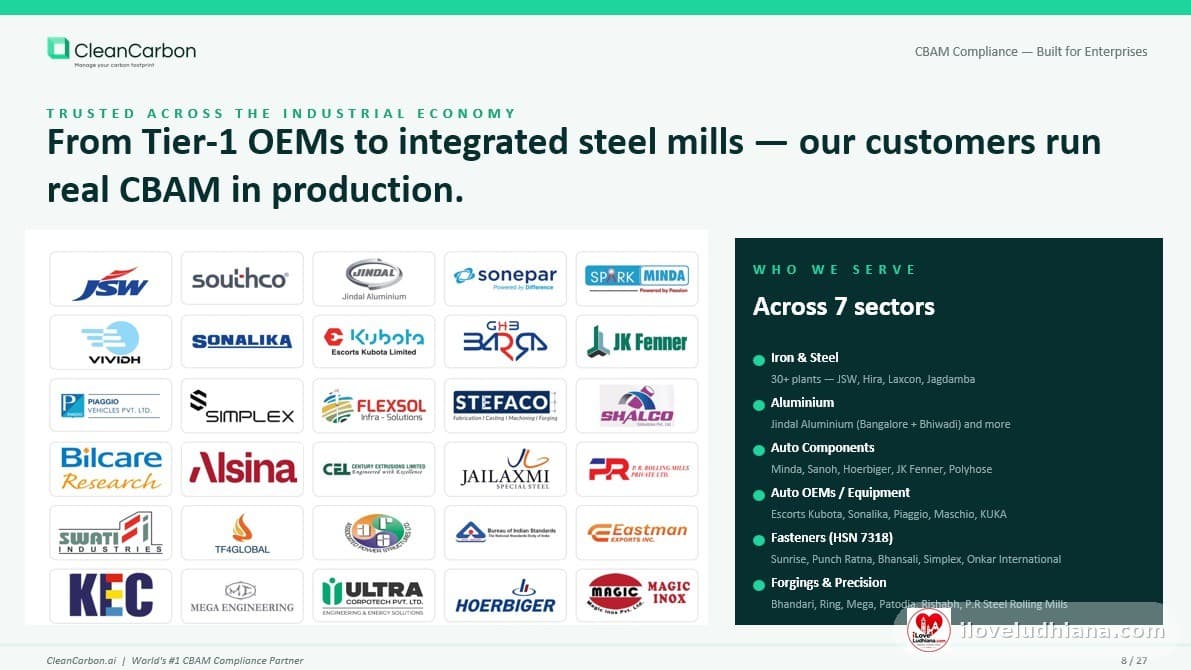Click the 'Across 7 sectors' heading
Viewport: 1191px width, 670px height.
(x=843, y=307)
